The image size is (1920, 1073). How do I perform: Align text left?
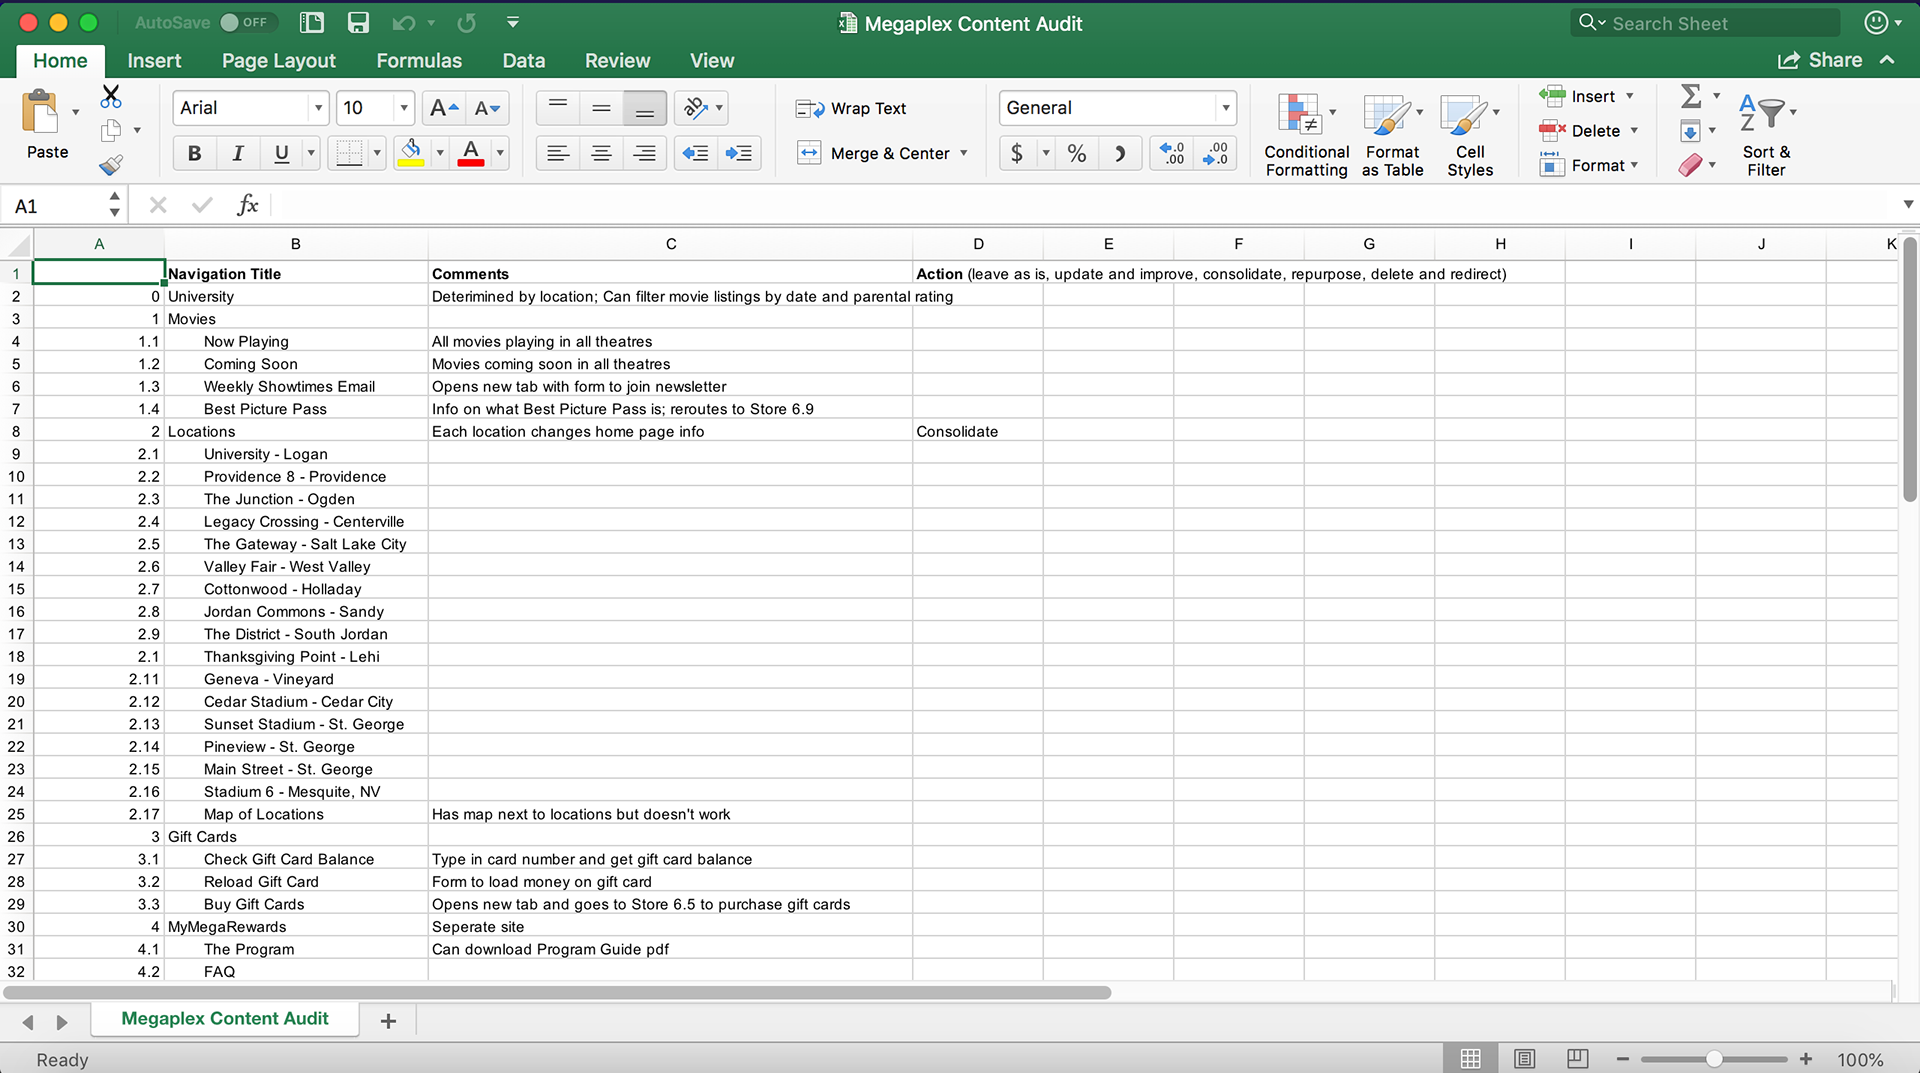pos(558,153)
